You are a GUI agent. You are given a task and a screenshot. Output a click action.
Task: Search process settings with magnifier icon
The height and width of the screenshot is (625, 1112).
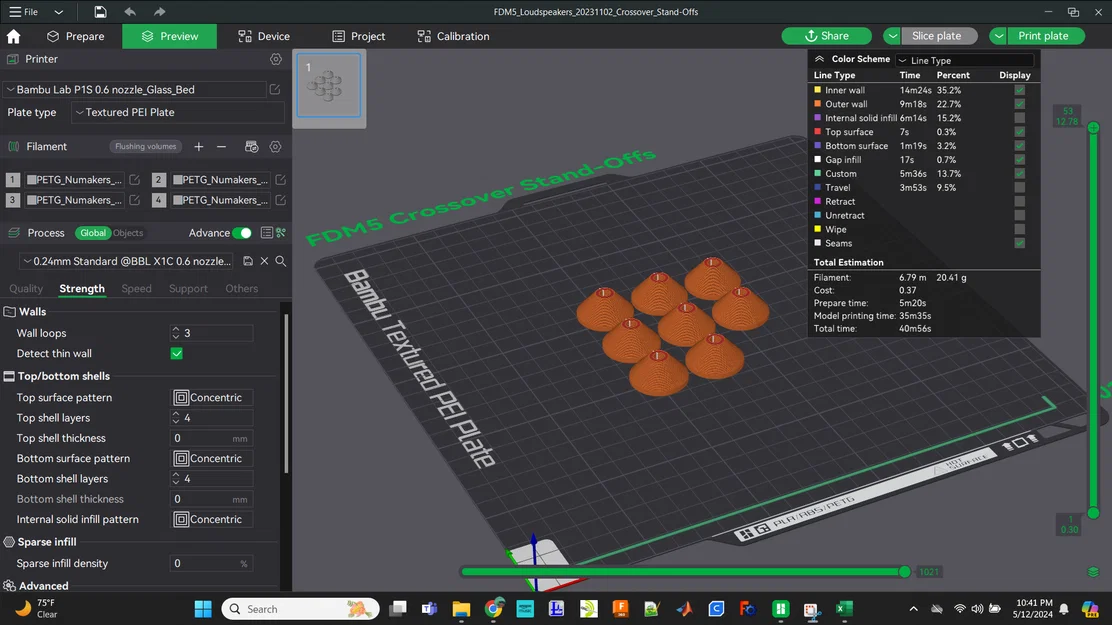pyautogui.click(x=281, y=261)
